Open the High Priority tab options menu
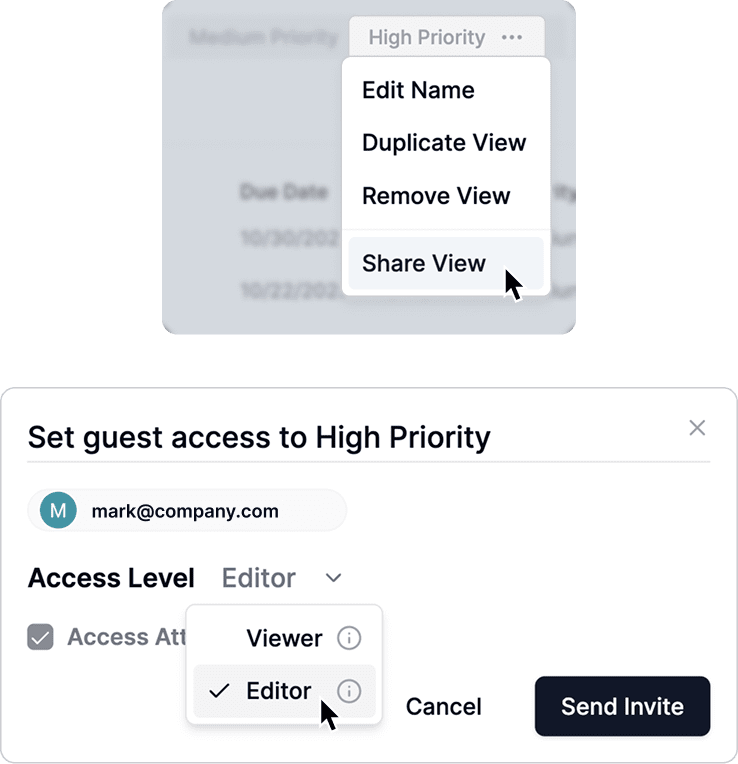This screenshot has width=738, height=764. click(x=512, y=38)
